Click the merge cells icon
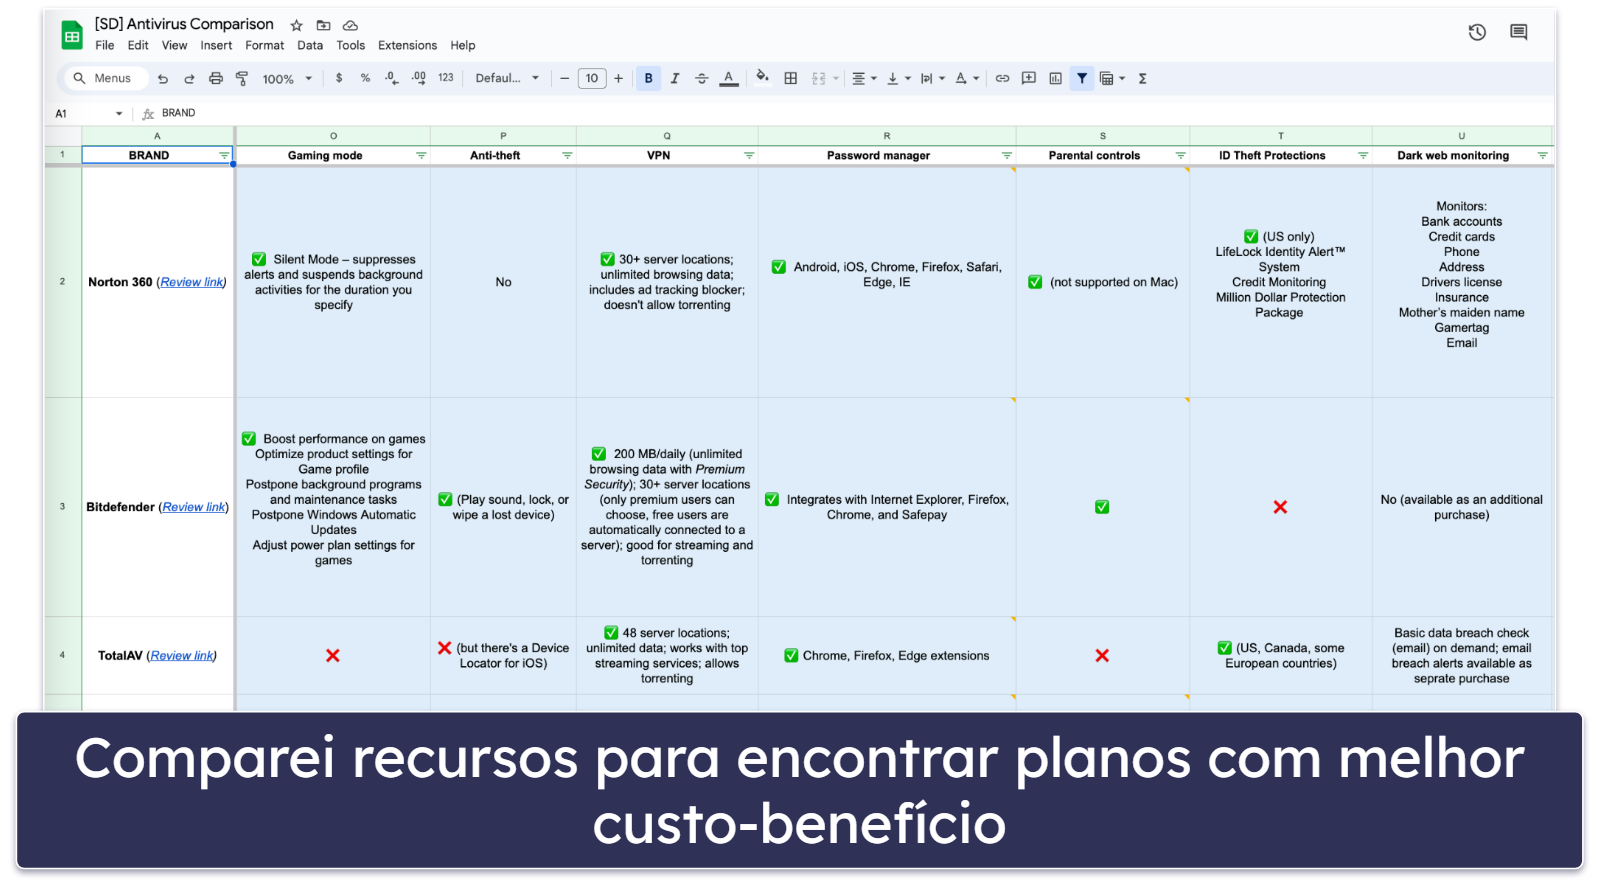Viewport: 1599px width, 882px height. click(819, 78)
